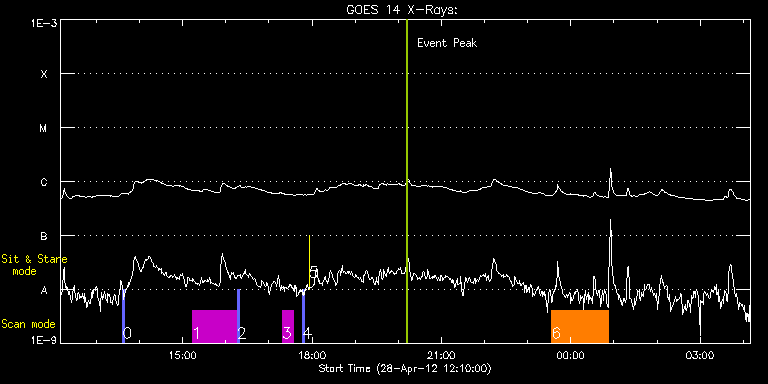Screen dimensions: 768x384
Task: Click the 'GOES 14 X-Rays:' title
Action: tap(402, 10)
